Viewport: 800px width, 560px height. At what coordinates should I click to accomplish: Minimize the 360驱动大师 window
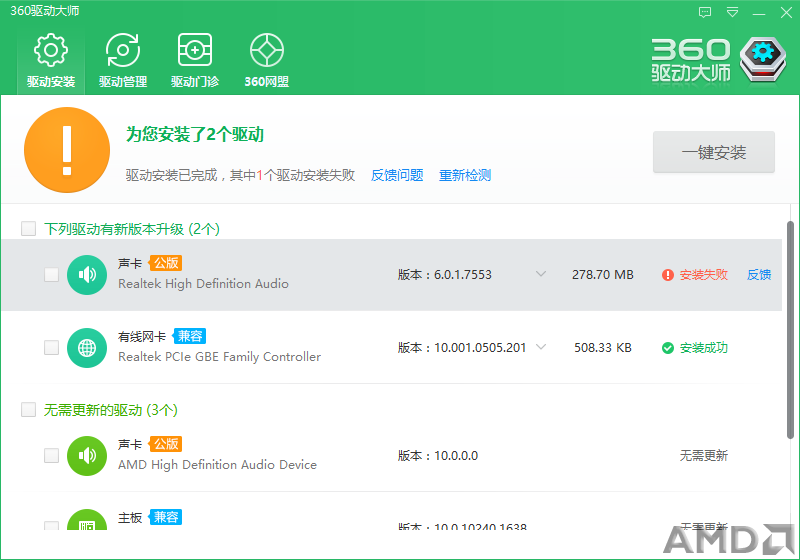pos(759,13)
